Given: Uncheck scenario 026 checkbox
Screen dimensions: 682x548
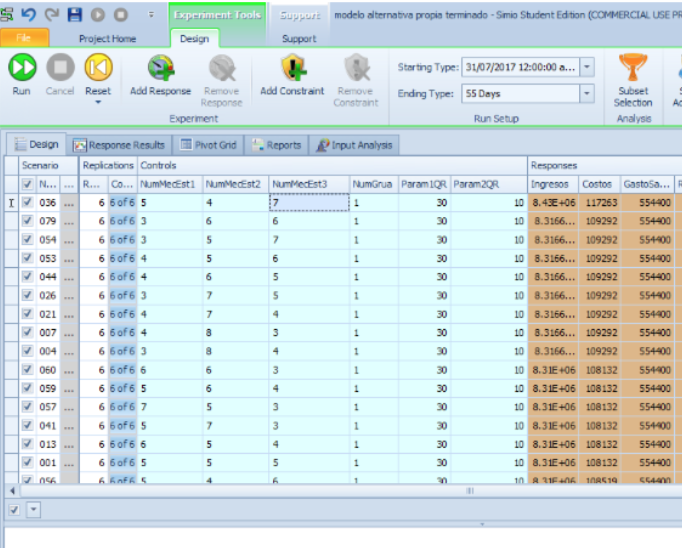Looking at the screenshot, I should (27, 295).
